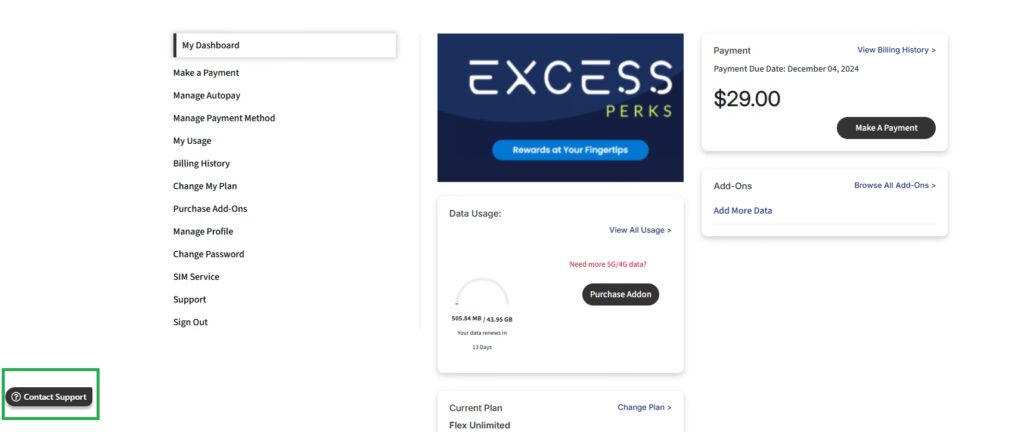This screenshot has height=432, width=1024.
Task: Click Rewards at Your Fingertips banner button
Action: 570,150
